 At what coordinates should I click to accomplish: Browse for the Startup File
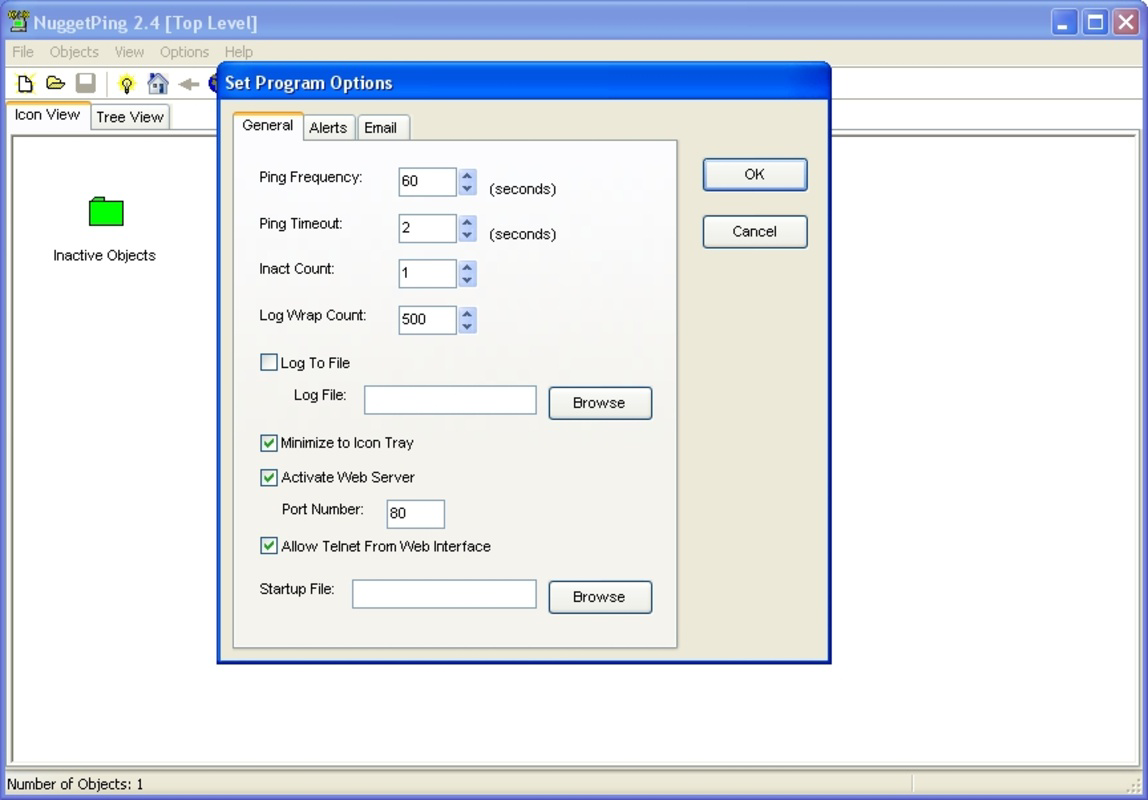point(600,597)
